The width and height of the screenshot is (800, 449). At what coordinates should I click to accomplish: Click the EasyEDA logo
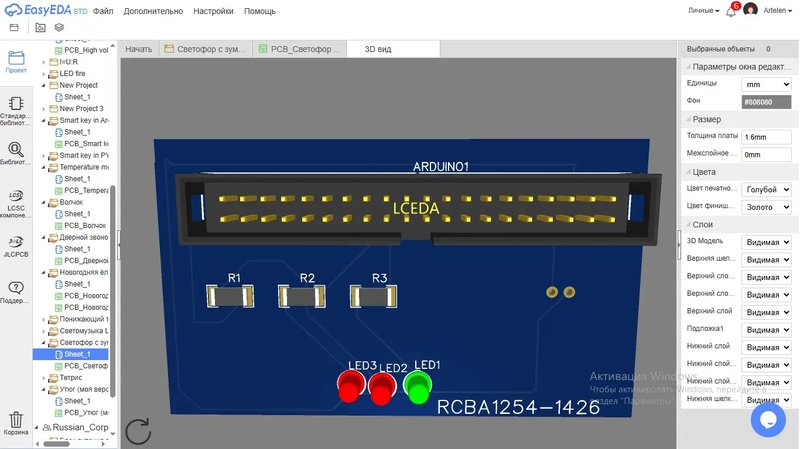point(45,10)
